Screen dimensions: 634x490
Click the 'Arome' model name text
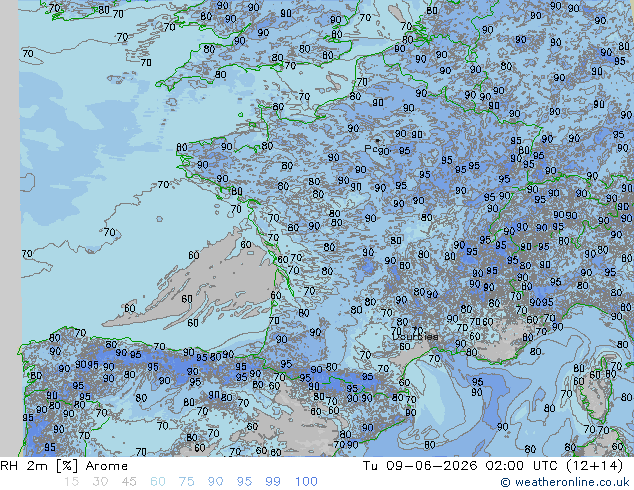[107, 466]
